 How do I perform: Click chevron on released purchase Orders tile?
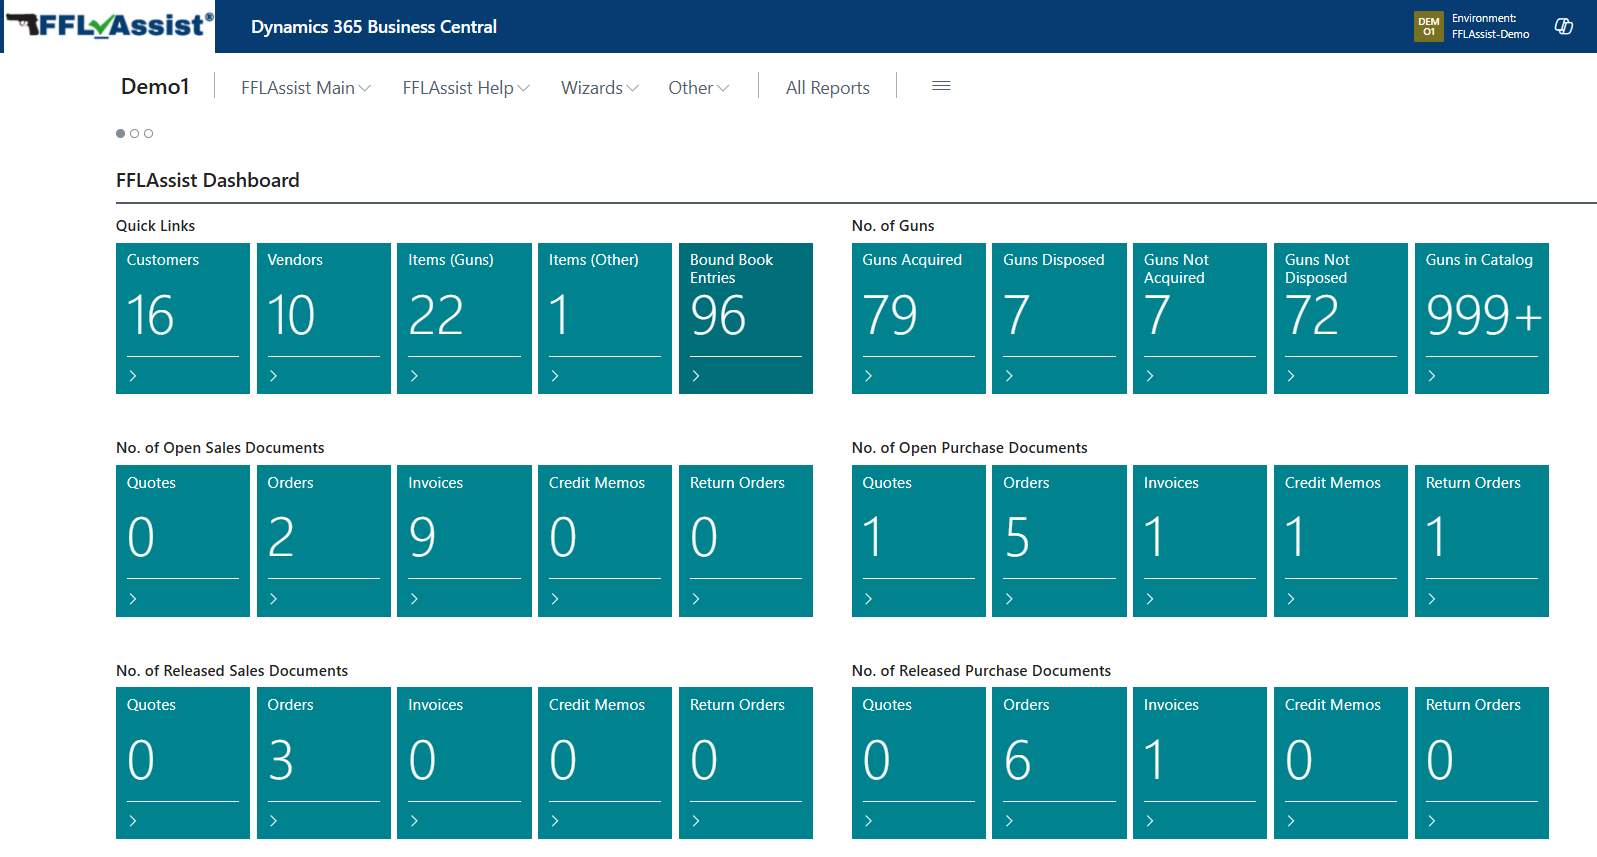point(1009,821)
